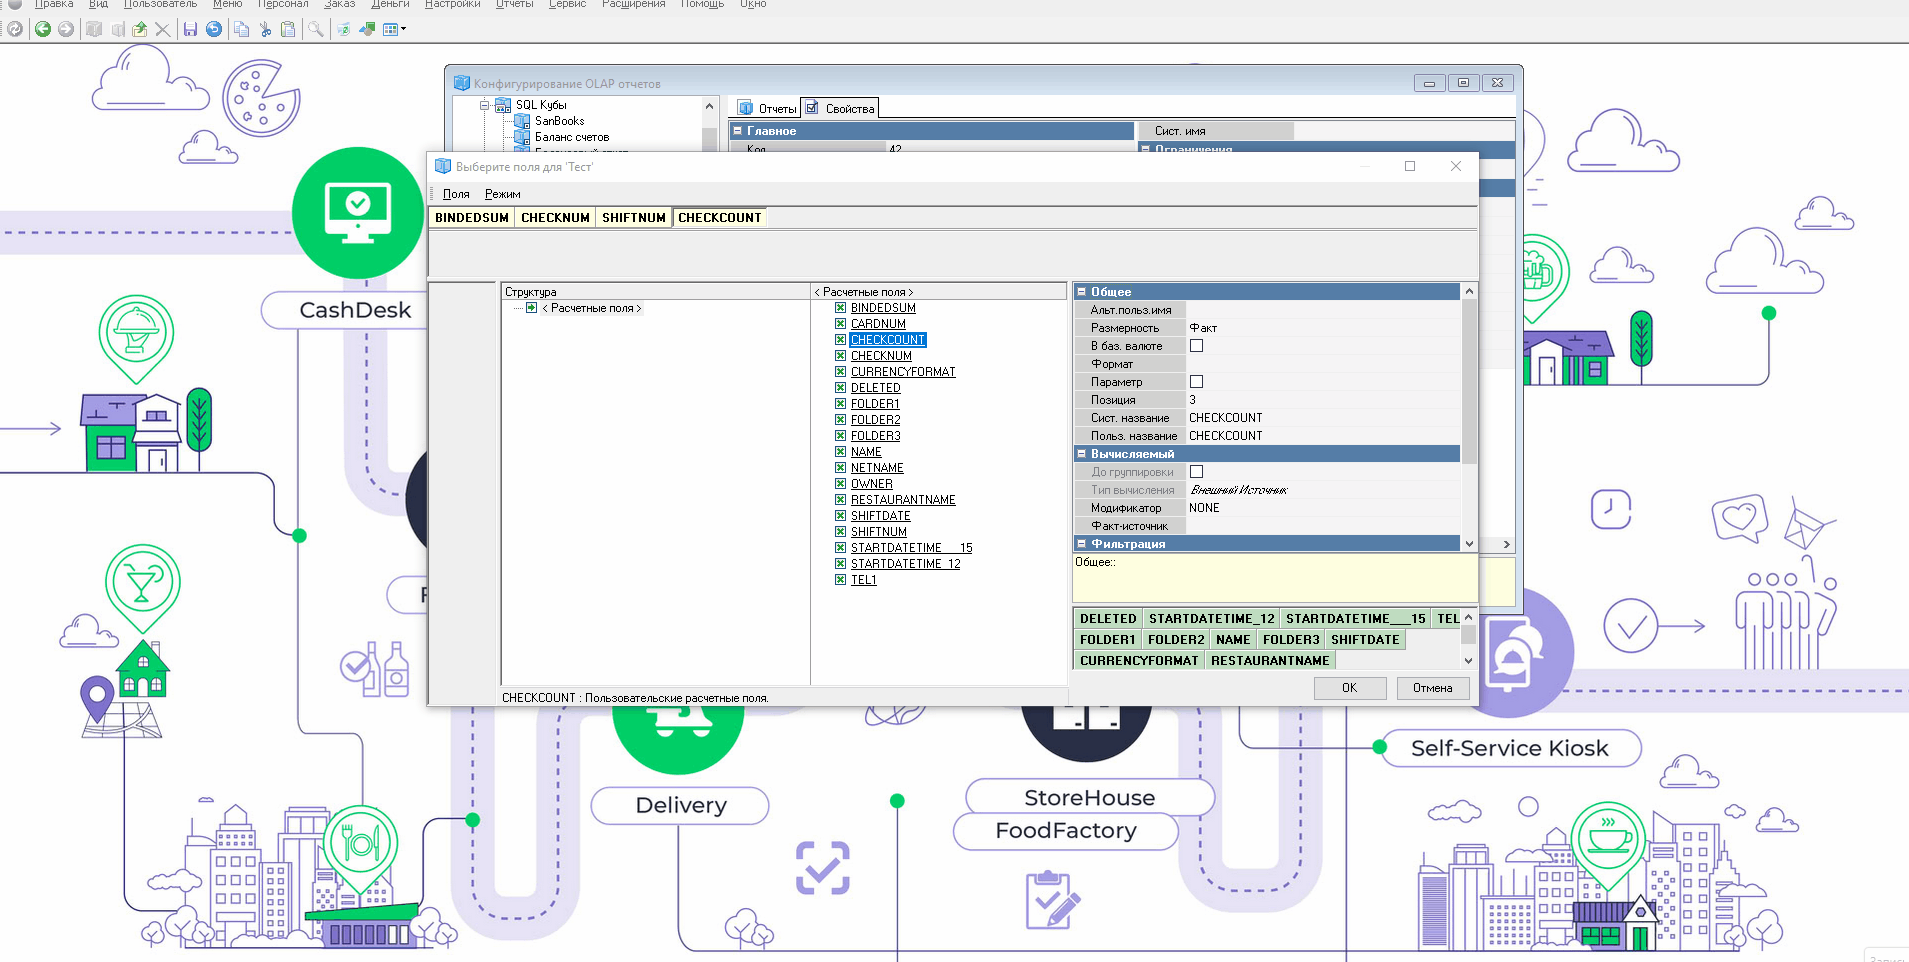1909x962 pixels.
Task: Click the gray refresh toolbar icon
Action: pyautogui.click(x=15, y=29)
